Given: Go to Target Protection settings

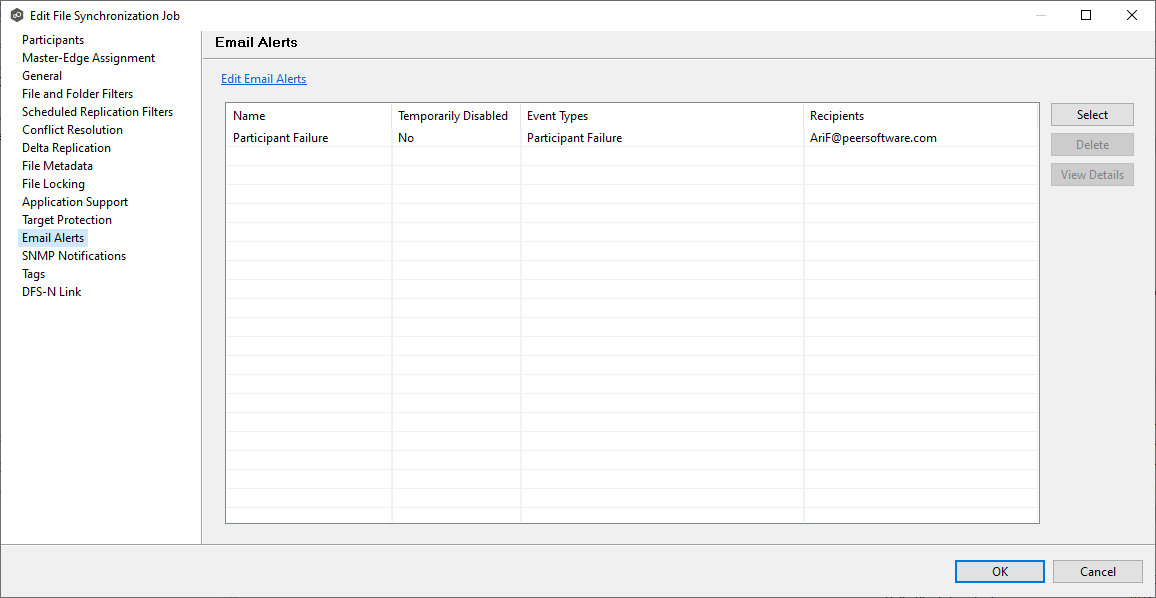Looking at the screenshot, I should coord(67,220).
